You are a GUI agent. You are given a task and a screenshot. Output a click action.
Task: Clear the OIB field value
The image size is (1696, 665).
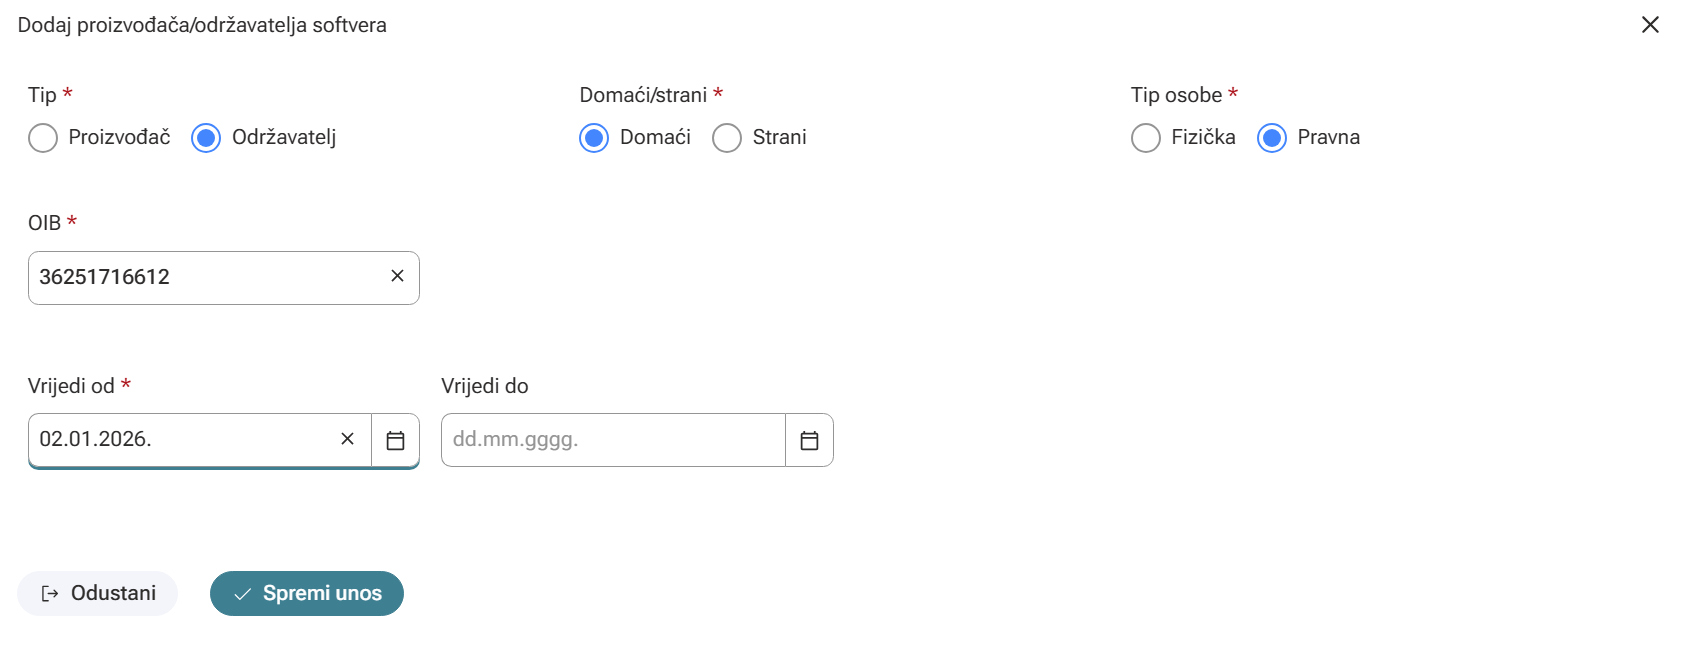[397, 276]
